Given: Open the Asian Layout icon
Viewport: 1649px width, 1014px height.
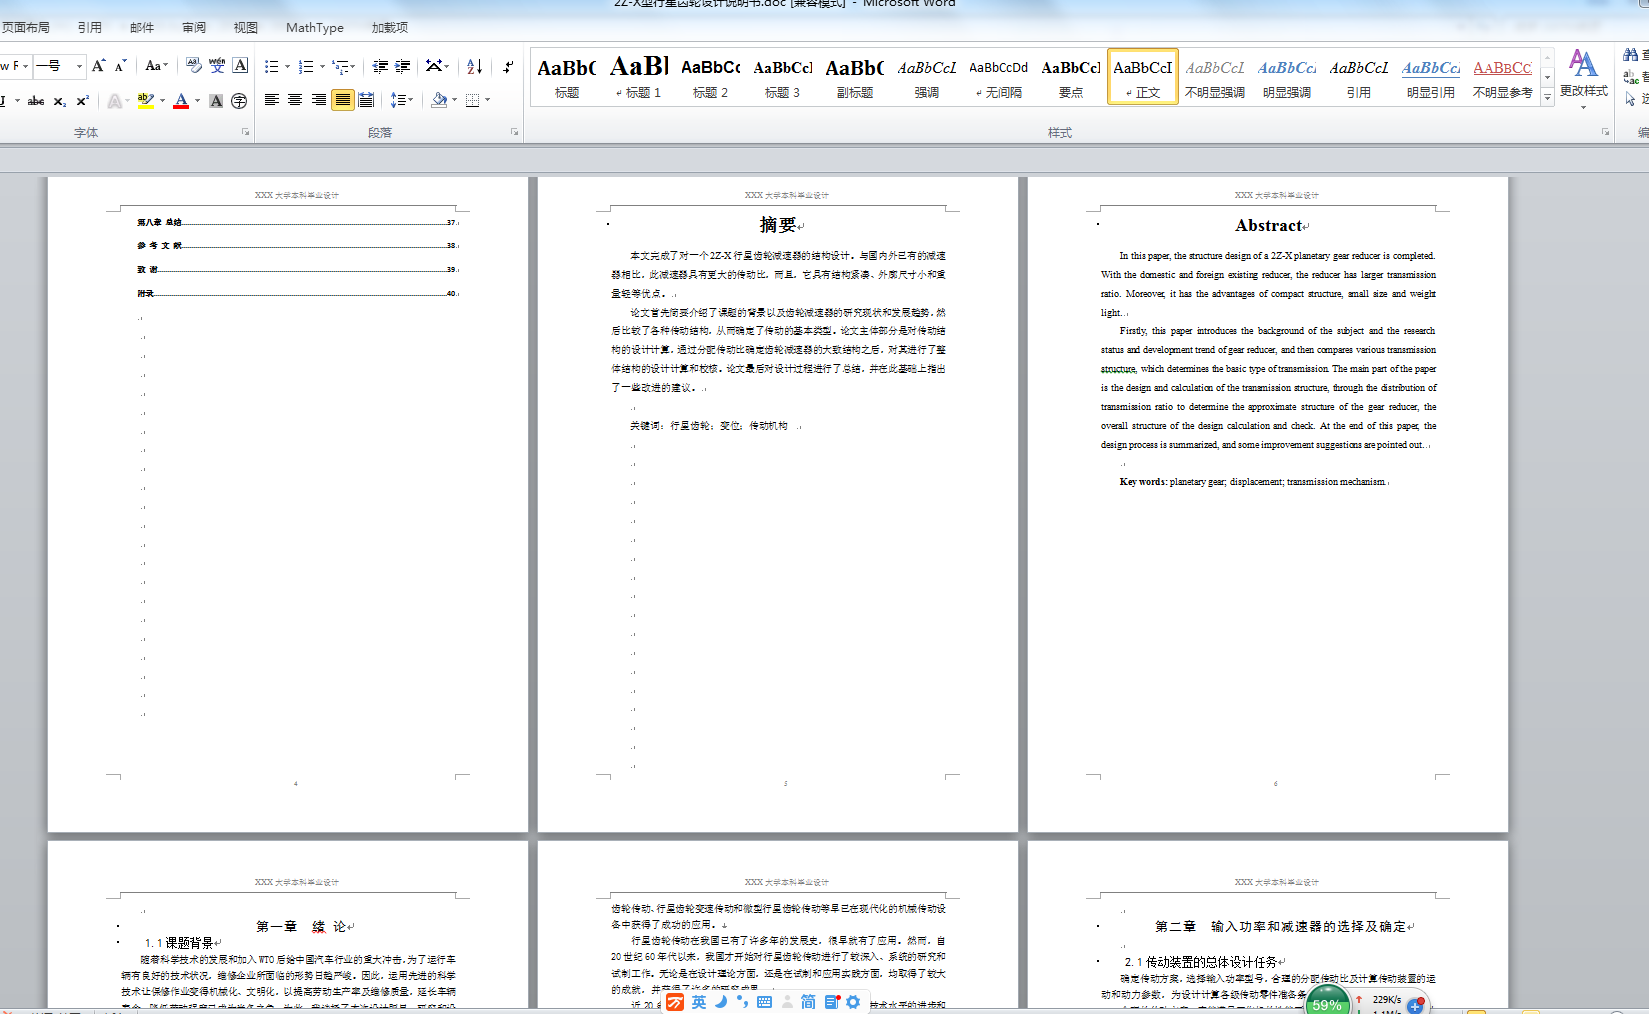Looking at the screenshot, I should coord(437,66).
